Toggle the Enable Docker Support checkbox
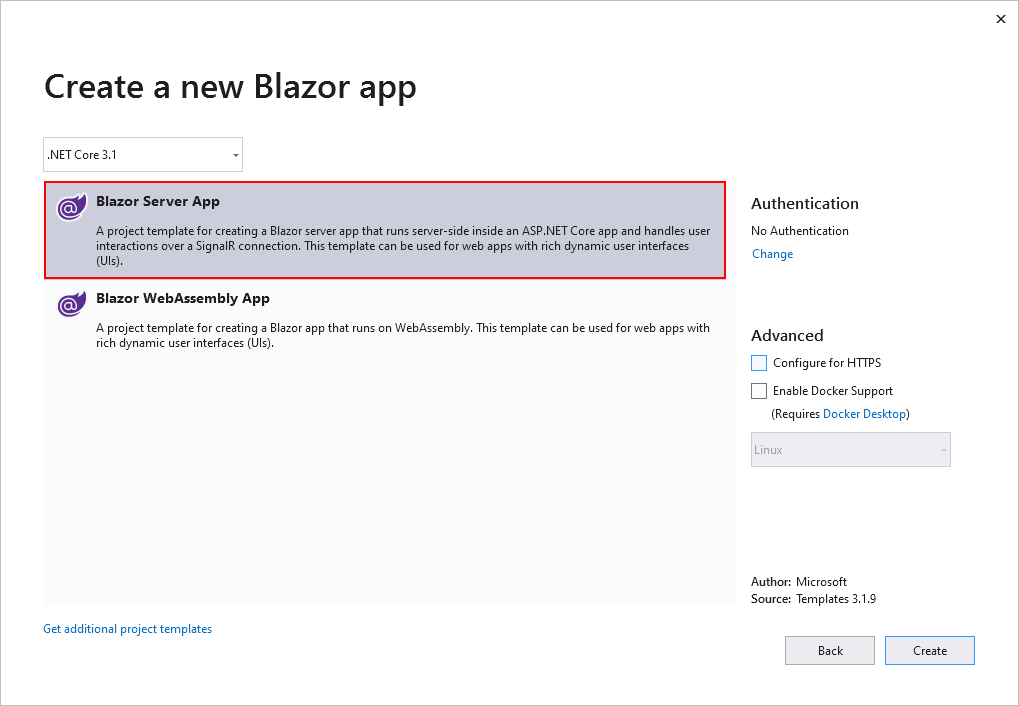The width and height of the screenshot is (1019, 706). coord(759,391)
